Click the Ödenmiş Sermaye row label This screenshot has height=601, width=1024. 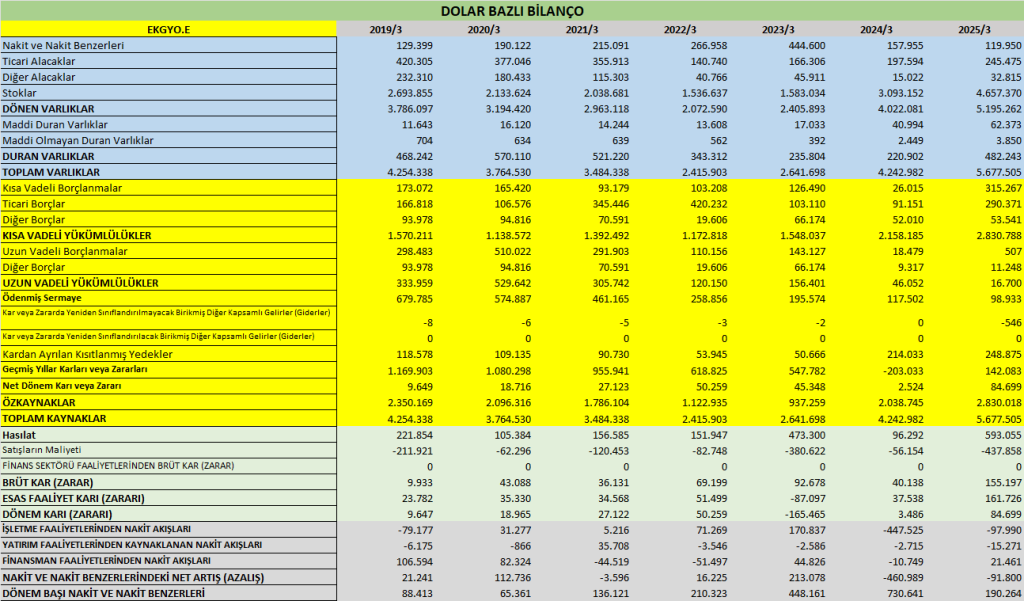click(42, 298)
